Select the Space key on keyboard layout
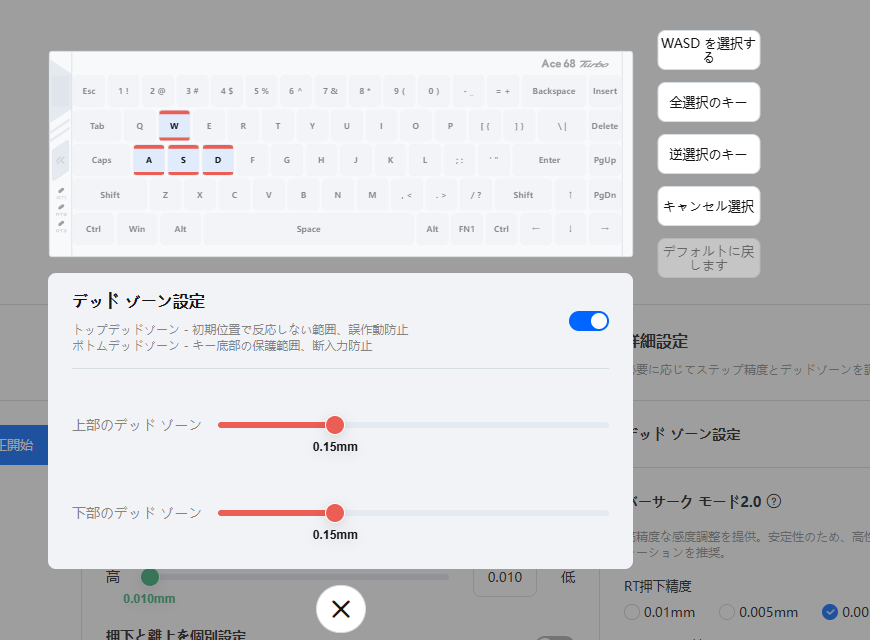Image resolution: width=870 pixels, height=640 pixels. pyautogui.click(x=308, y=229)
